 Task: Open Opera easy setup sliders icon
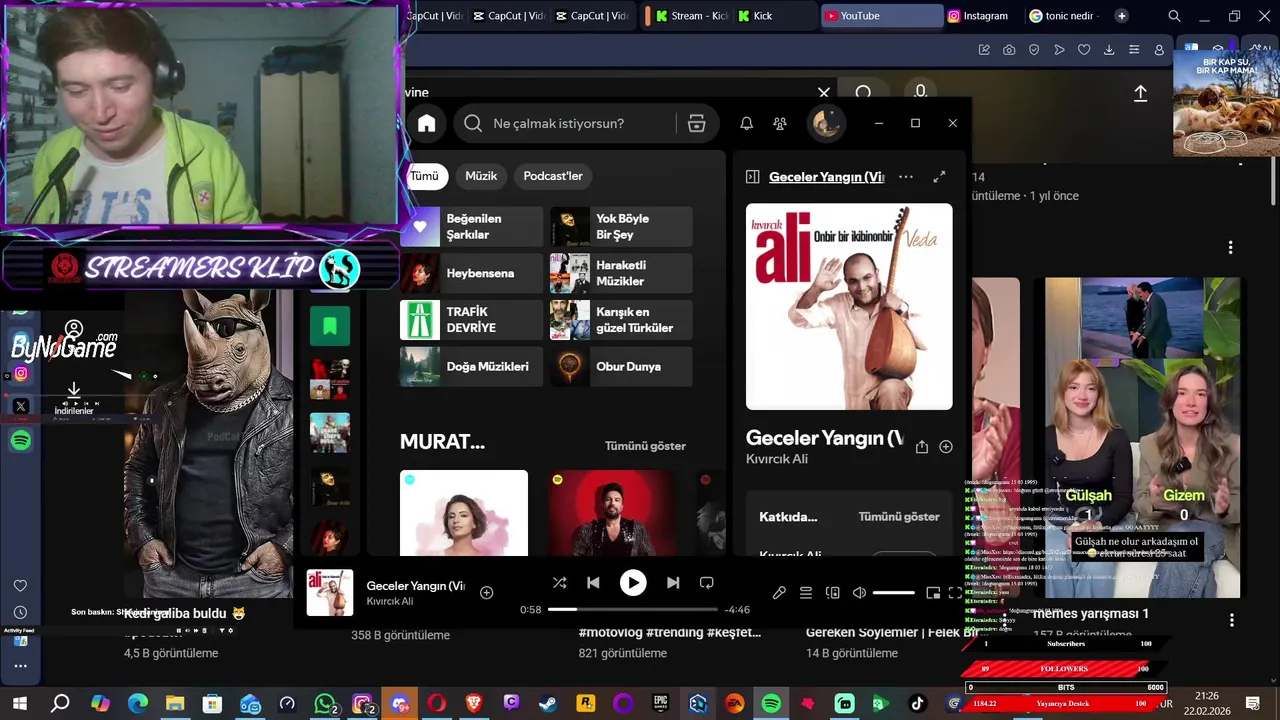[x=1134, y=50]
